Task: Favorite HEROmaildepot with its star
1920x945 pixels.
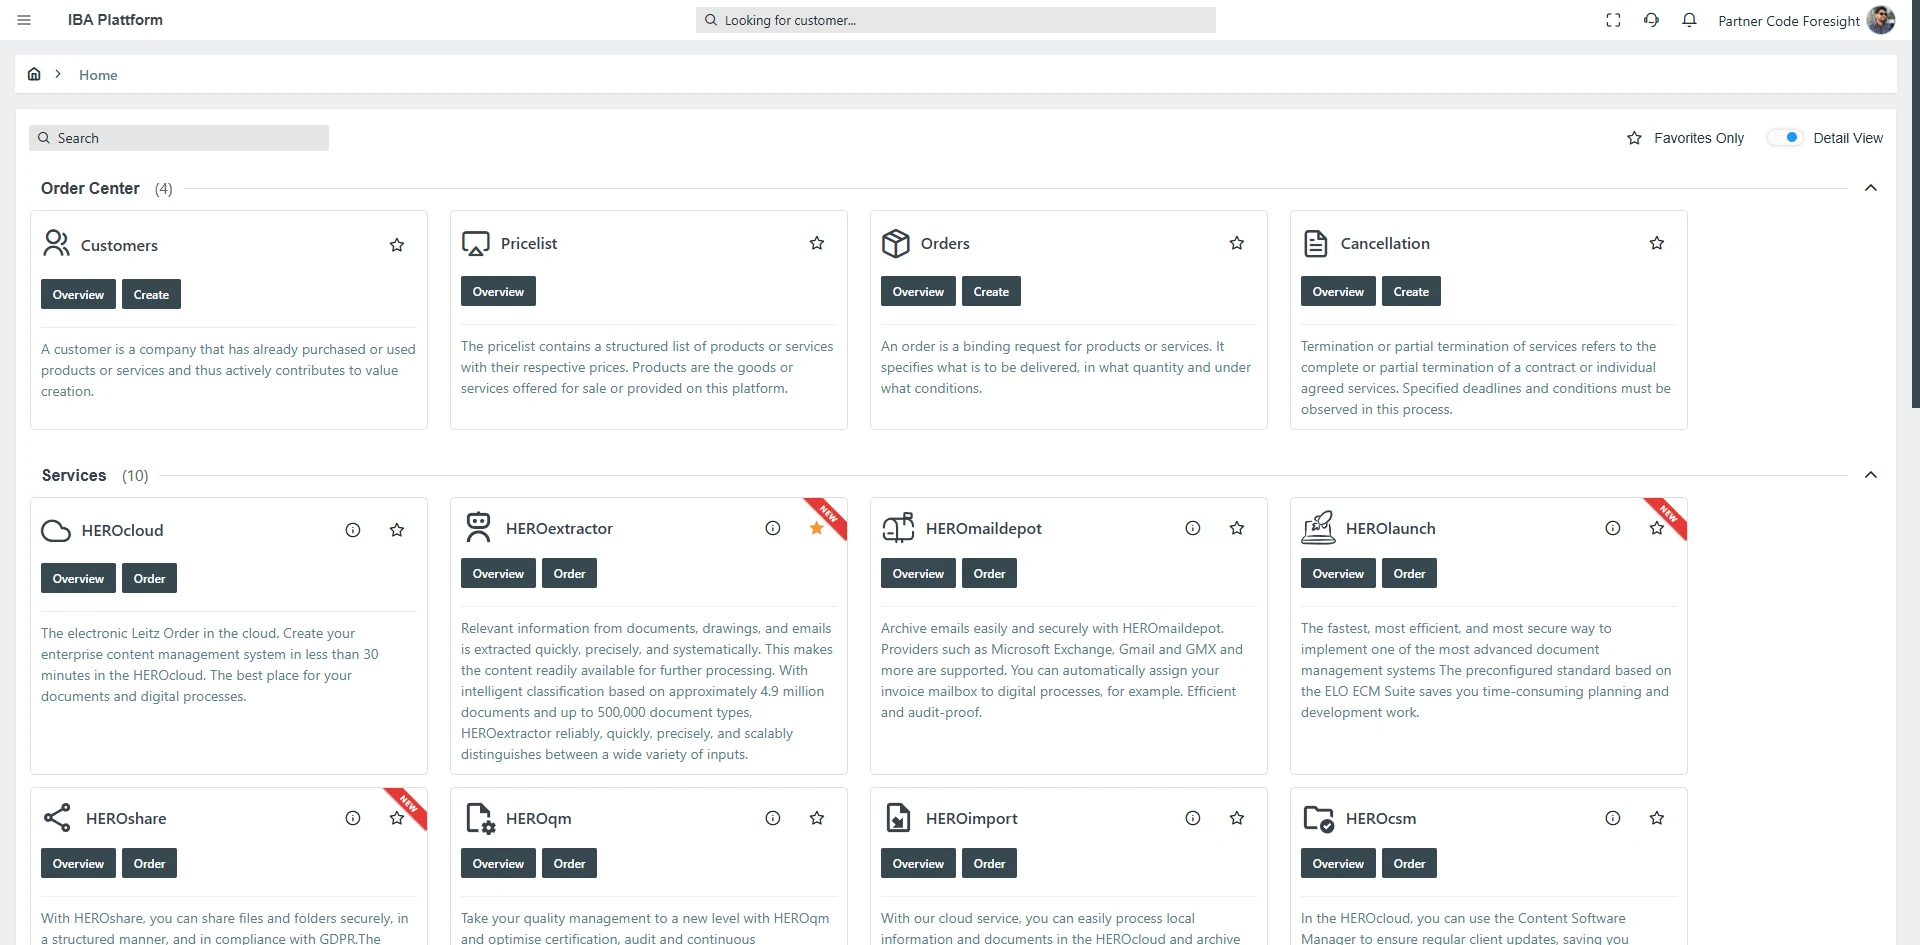Action: 1237,528
